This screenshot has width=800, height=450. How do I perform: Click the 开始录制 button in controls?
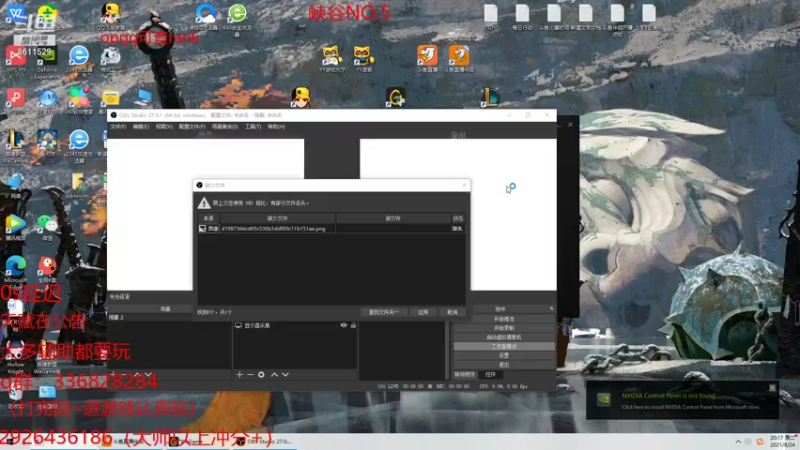[x=504, y=328]
